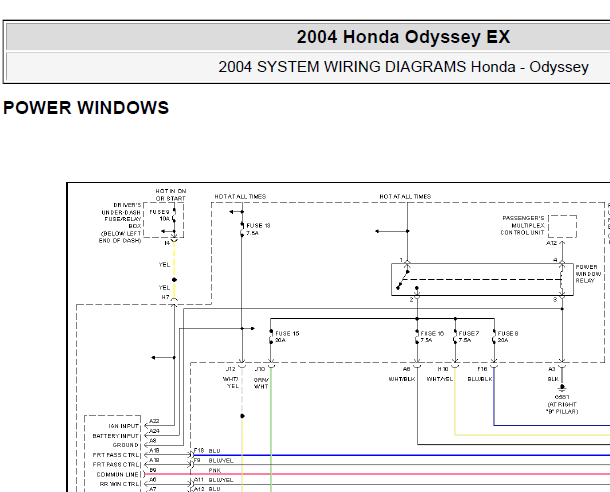Image resolution: width=610 pixels, height=492 pixels.
Task: Click the "F18 BLU" wire label
Action: tap(207, 450)
